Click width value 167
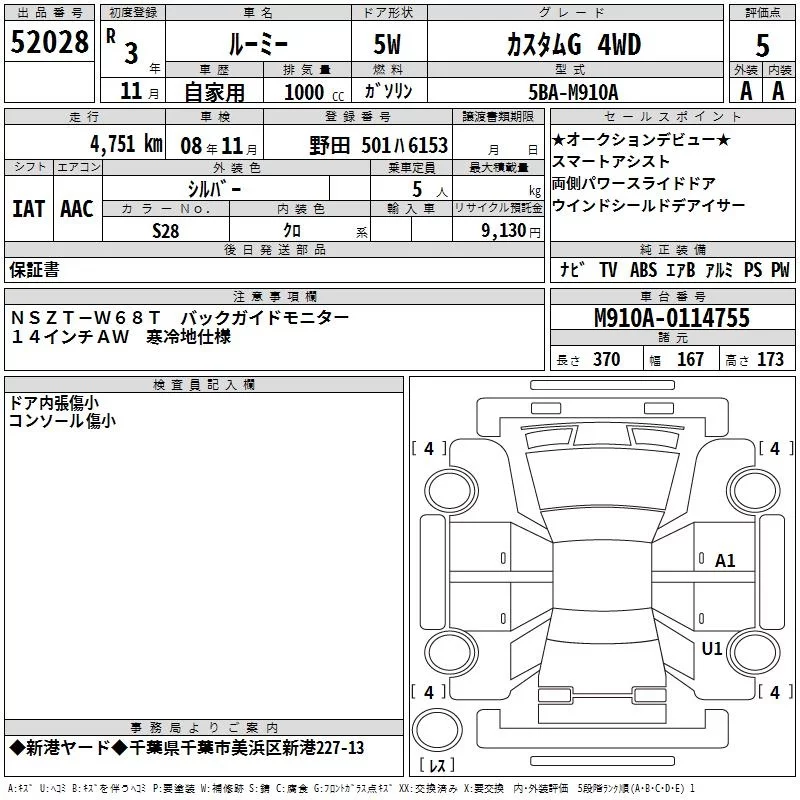Image resolution: width=800 pixels, height=800 pixels. [x=690, y=359]
